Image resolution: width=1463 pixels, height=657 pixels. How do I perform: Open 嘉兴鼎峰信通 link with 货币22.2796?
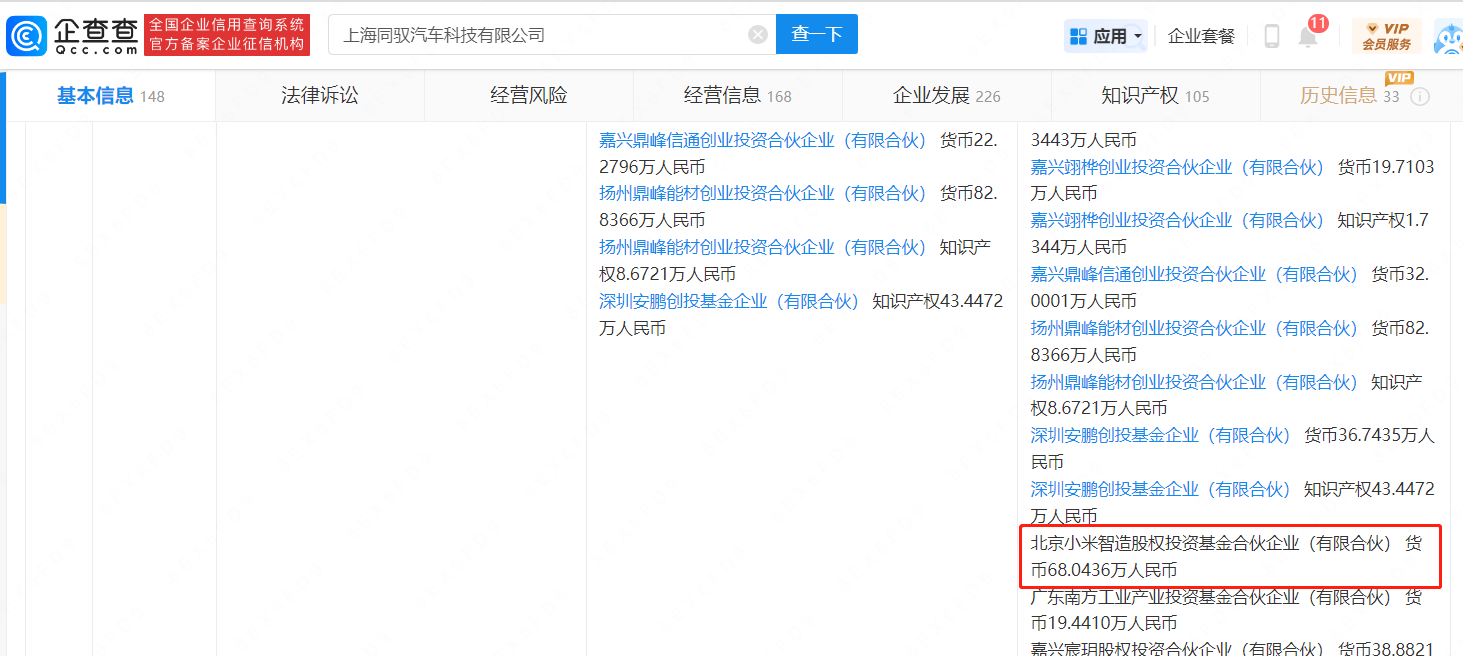763,140
